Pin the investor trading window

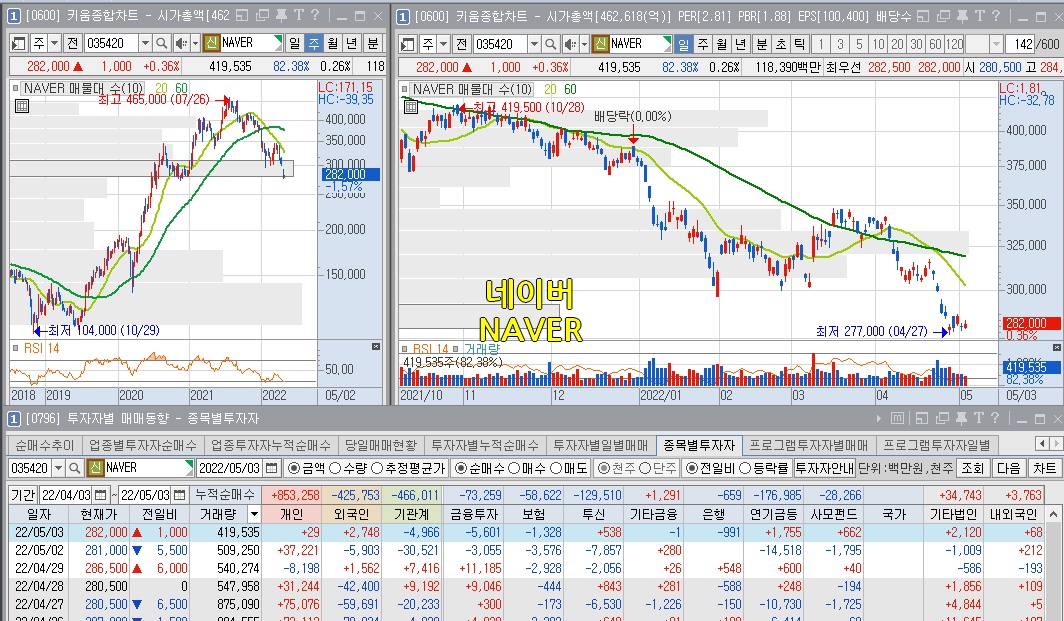click(x=961, y=418)
